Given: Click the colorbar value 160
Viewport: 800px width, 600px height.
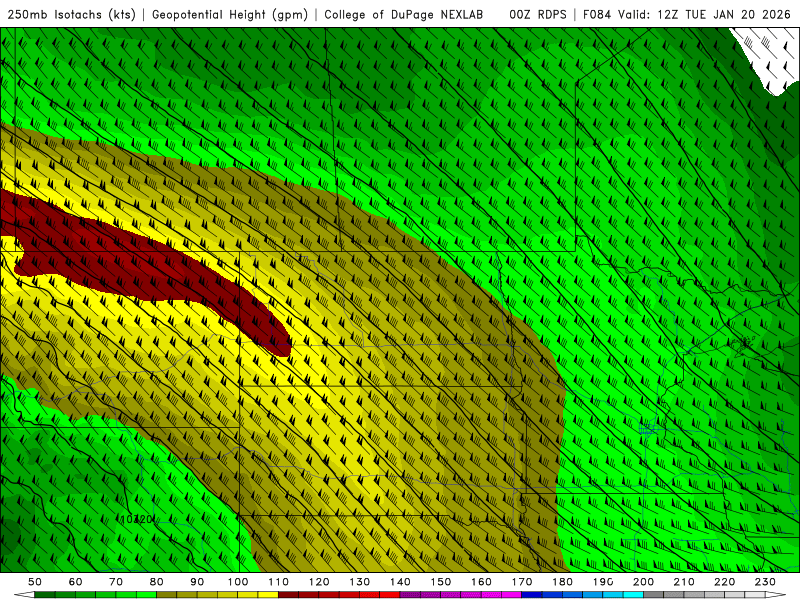Looking at the screenshot, I should (481, 582).
